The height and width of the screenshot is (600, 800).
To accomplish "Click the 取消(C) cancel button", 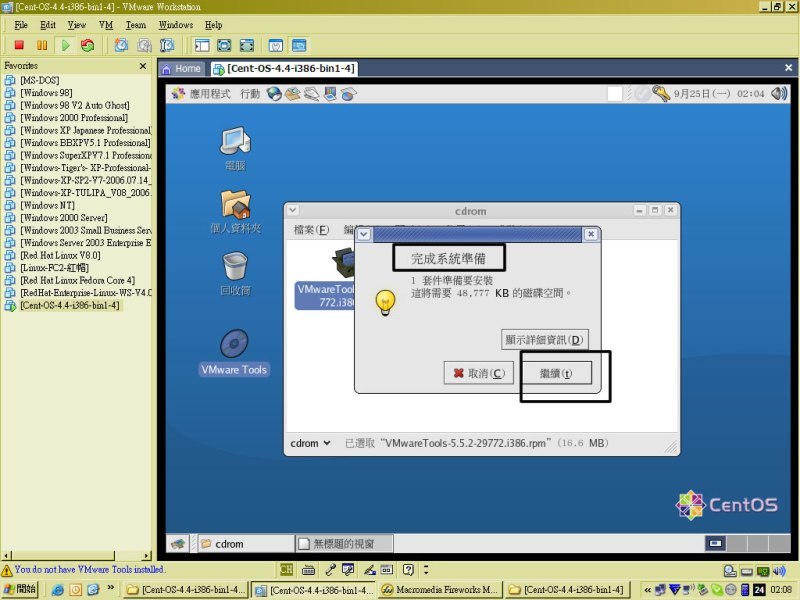I will 479,373.
